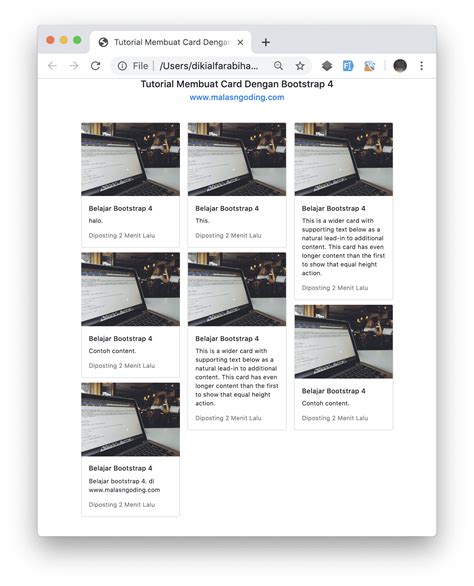Open a new tab with the plus button
Image resolution: width=474 pixels, height=586 pixels.
(265, 42)
